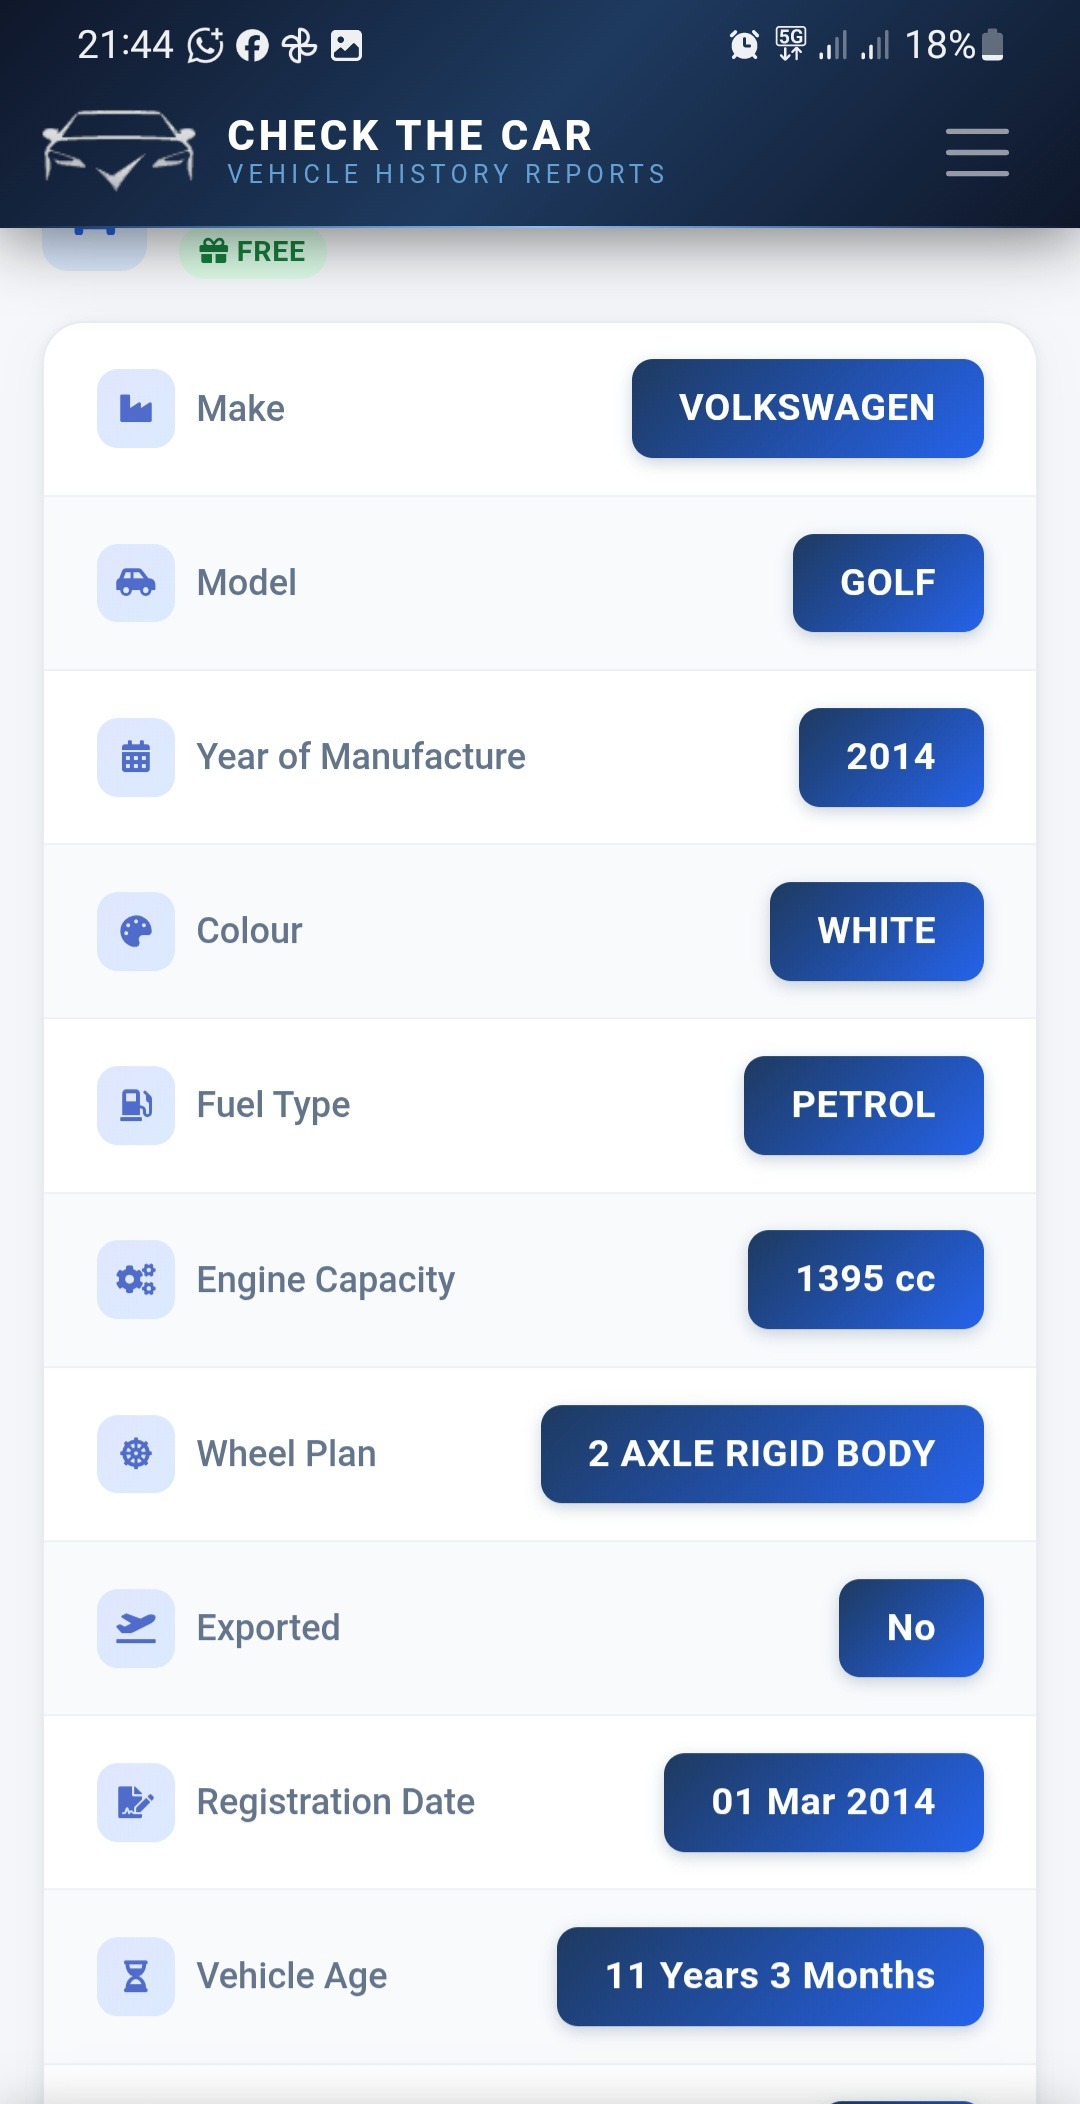The width and height of the screenshot is (1080, 2104).
Task: Tap the battery indicator in status bar
Action: pyautogui.click(x=992, y=45)
